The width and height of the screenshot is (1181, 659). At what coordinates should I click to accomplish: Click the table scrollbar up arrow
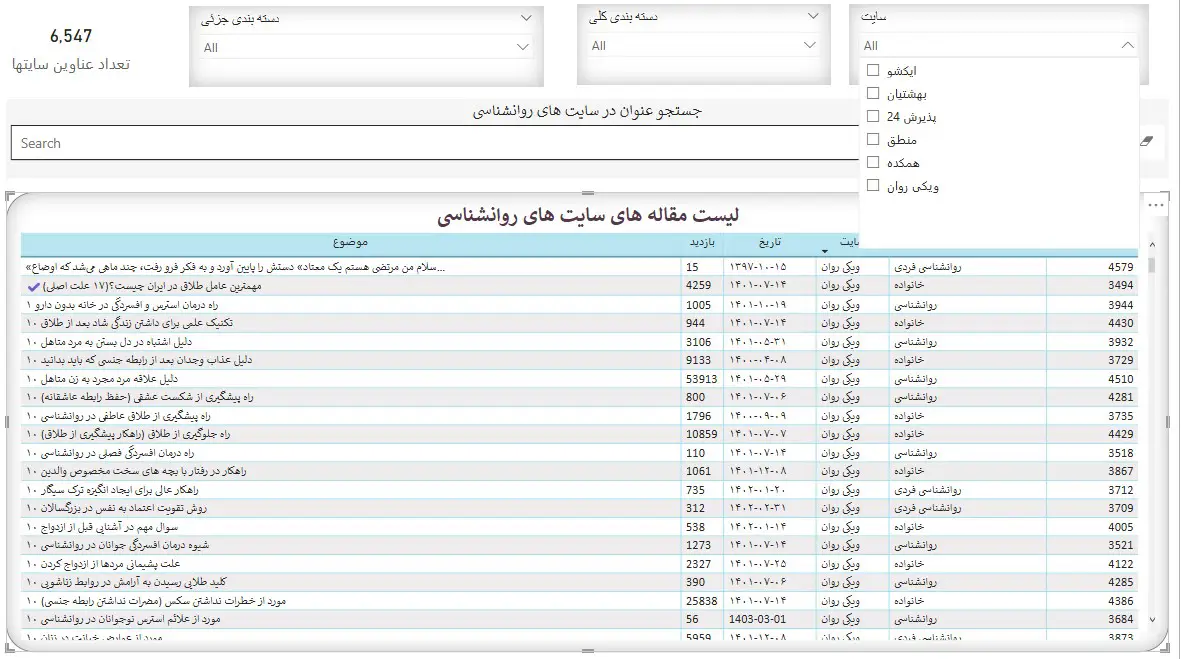coord(1151,244)
